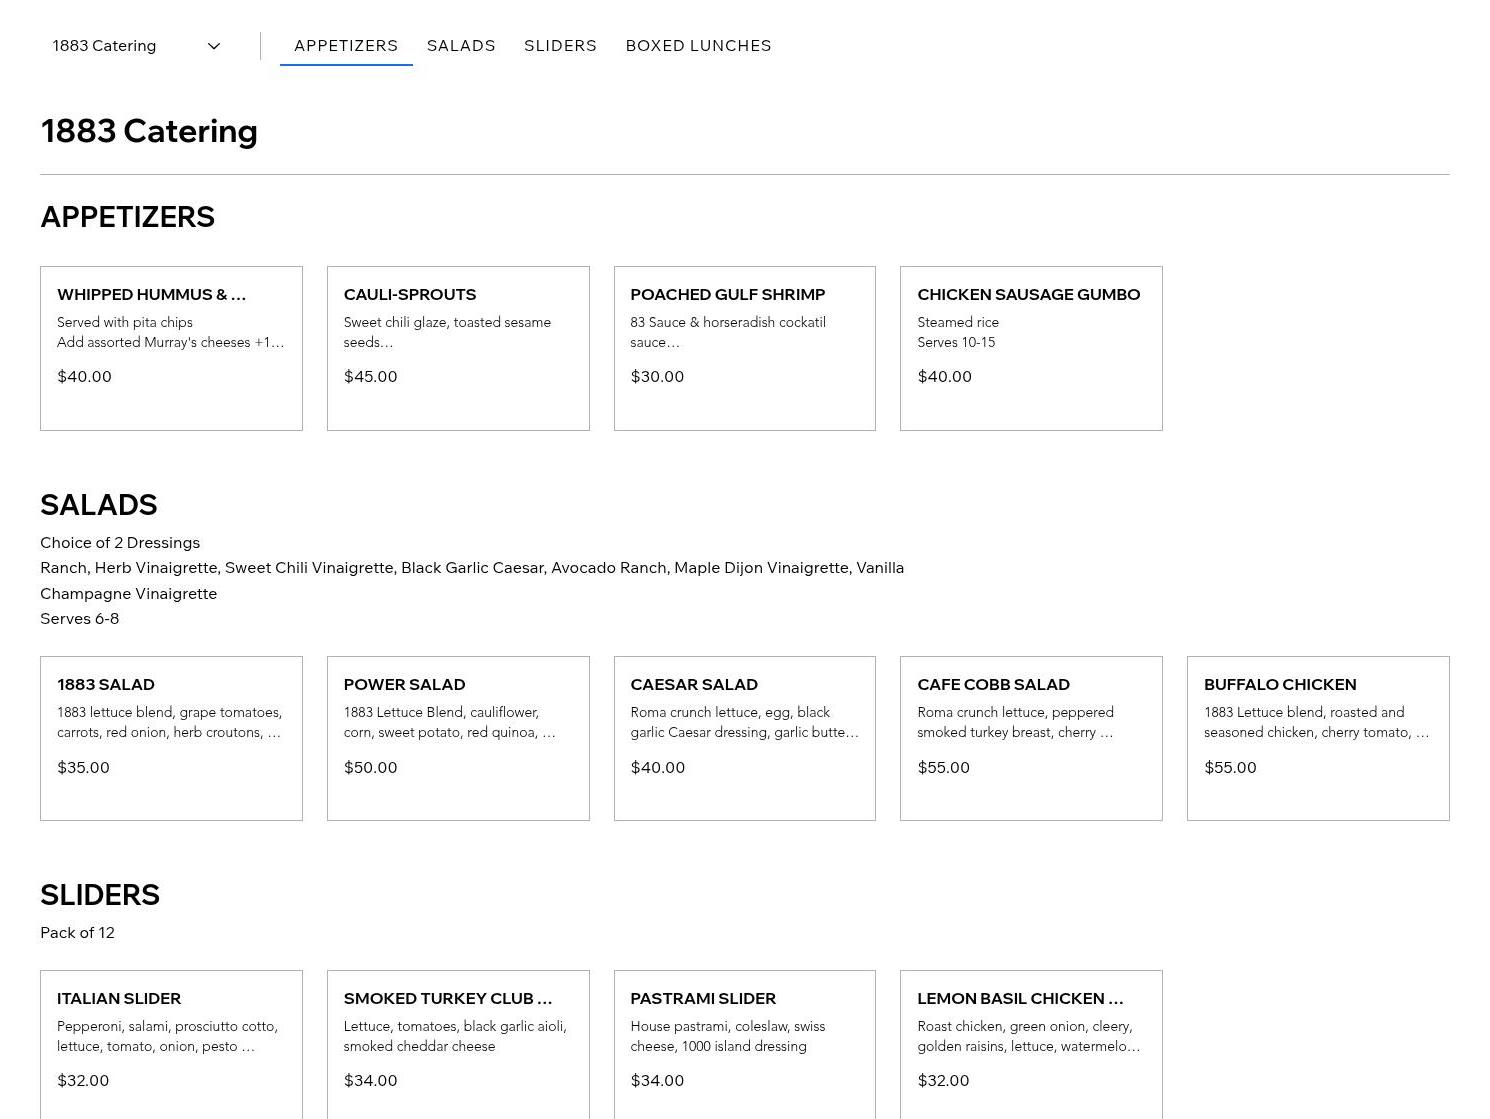Select the Salads tab
The height and width of the screenshot is (1119, 1490).
461,46
